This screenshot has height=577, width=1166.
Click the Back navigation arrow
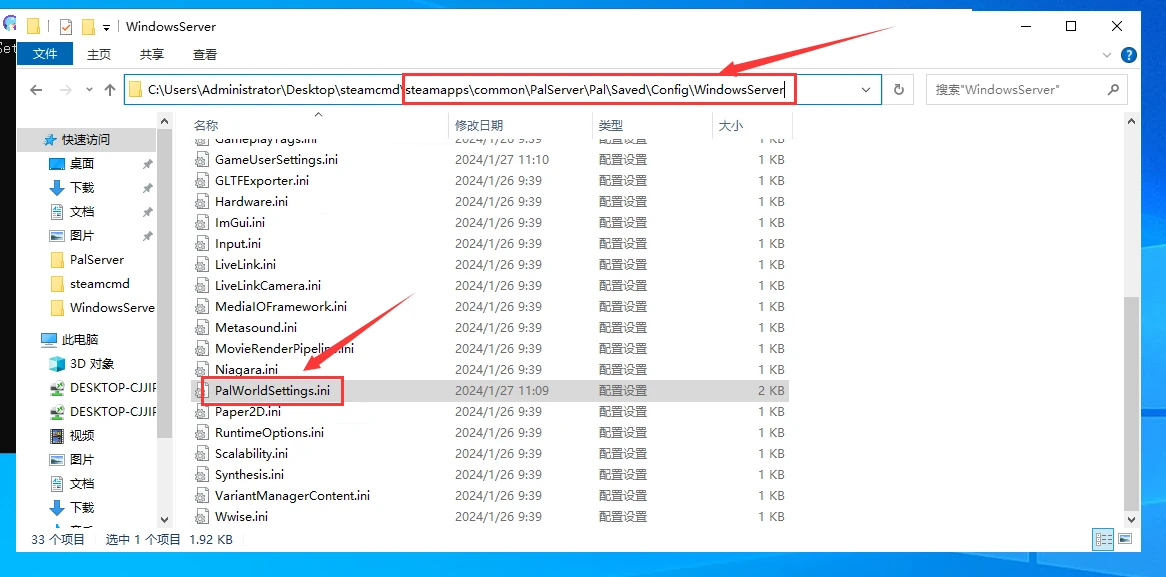36,90
